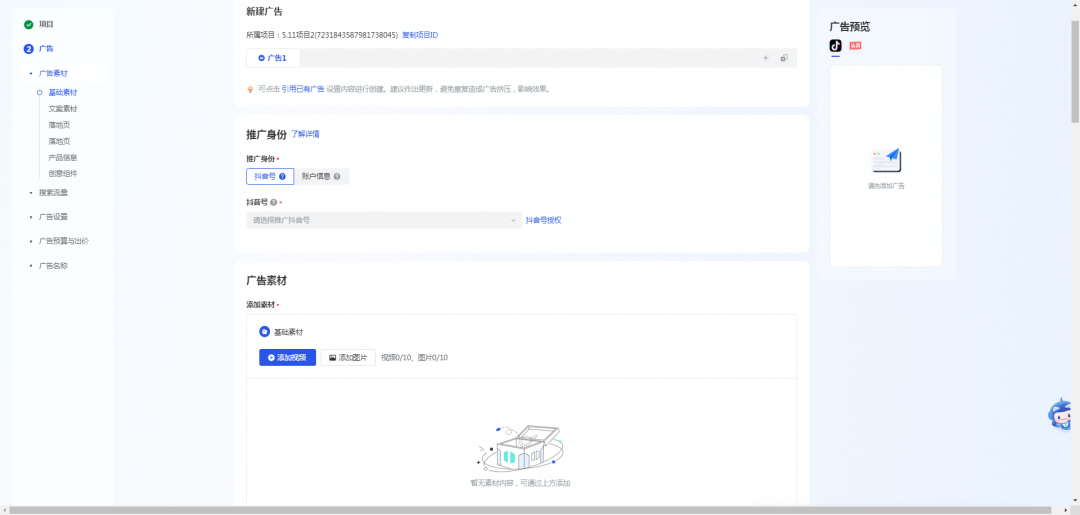
Task: Select the 账户信息 promotion identity option
Action: [x=322, y=176]
